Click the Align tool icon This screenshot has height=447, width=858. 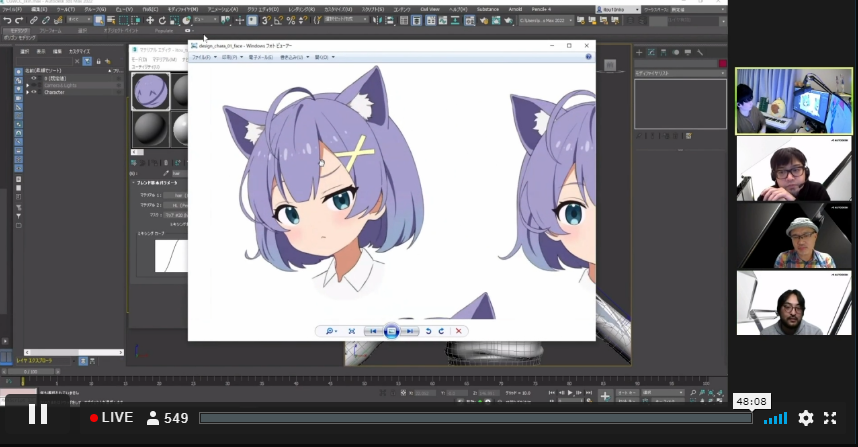click(x=390, y=20)
